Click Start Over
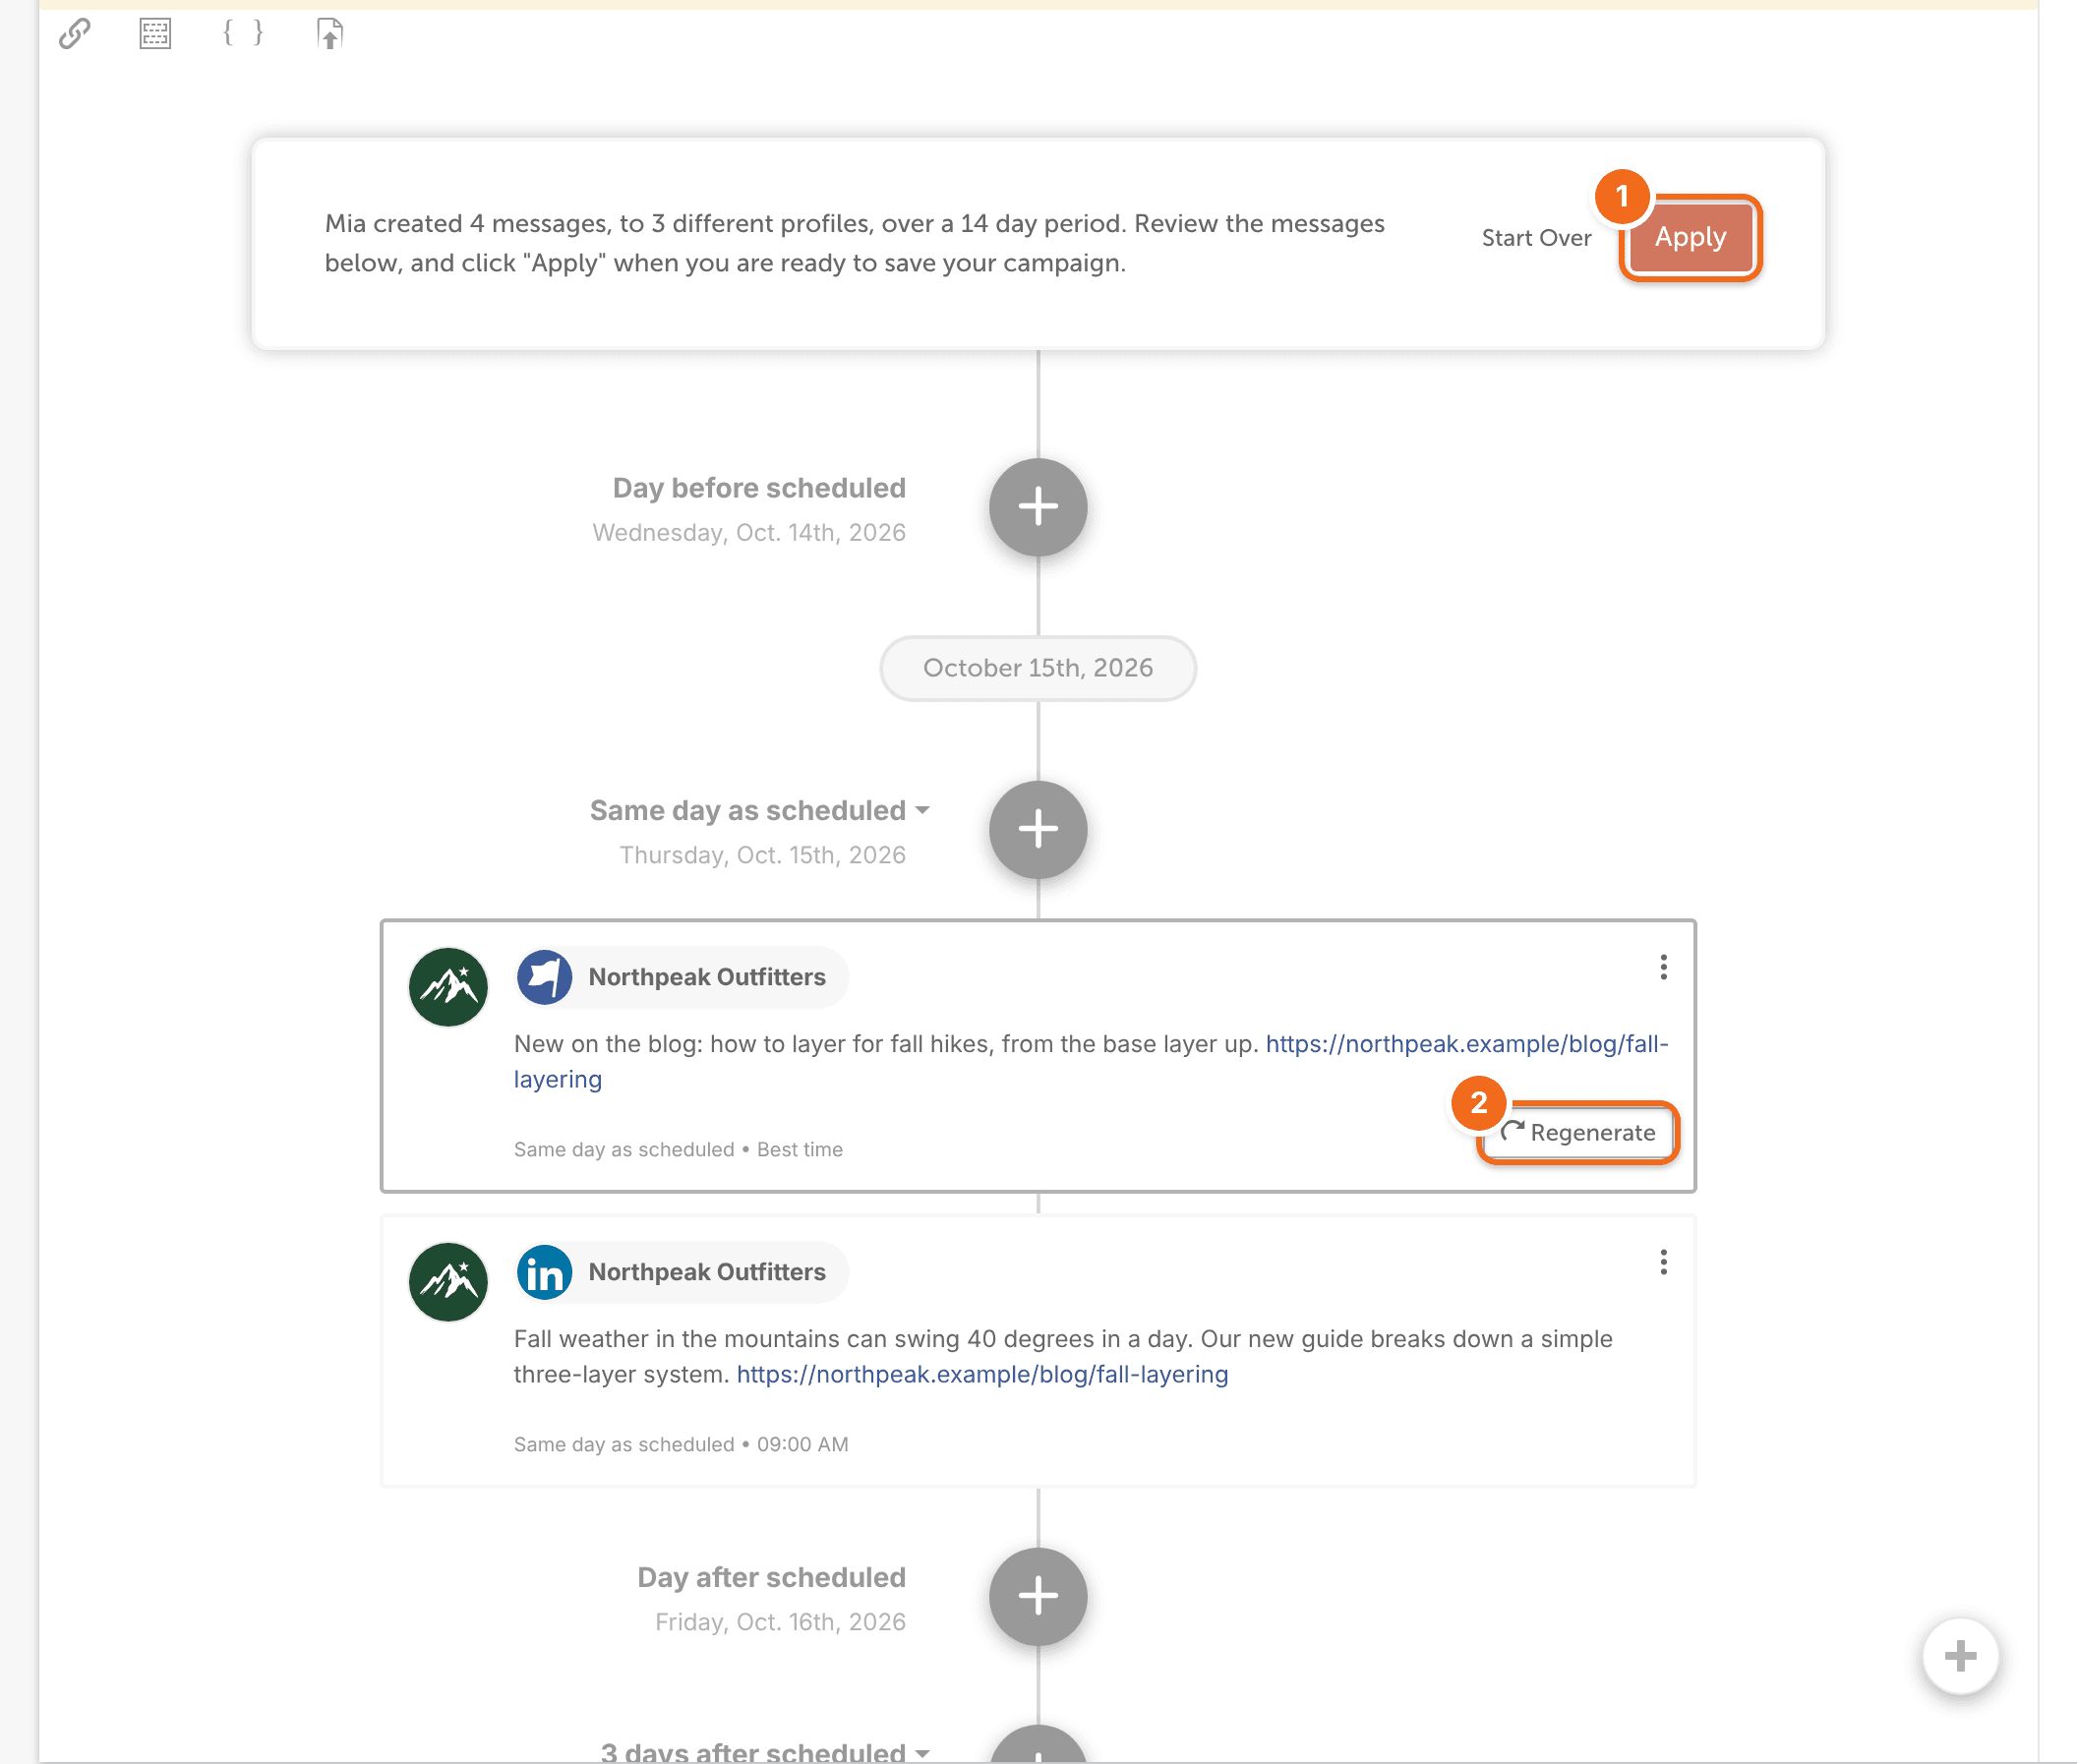The height and width of the screenshot is (1764, 2077). tap(1536, 238)
